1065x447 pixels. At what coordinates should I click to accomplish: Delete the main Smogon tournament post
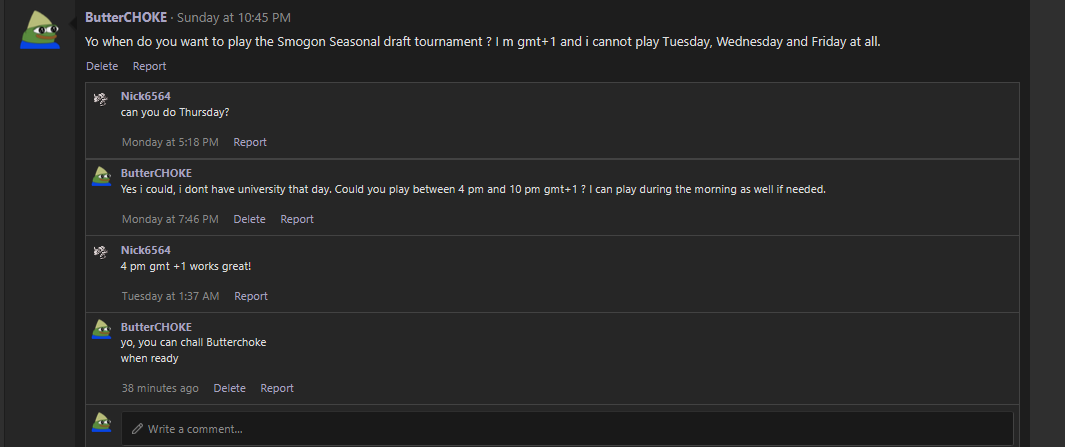(x=102, y=66)
